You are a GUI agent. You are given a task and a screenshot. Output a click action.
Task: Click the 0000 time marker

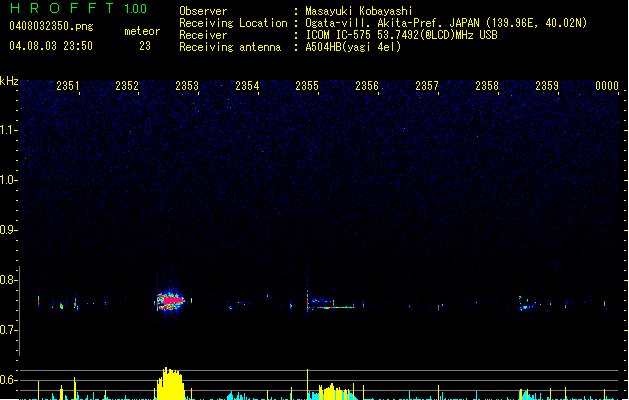coord(607,85)
